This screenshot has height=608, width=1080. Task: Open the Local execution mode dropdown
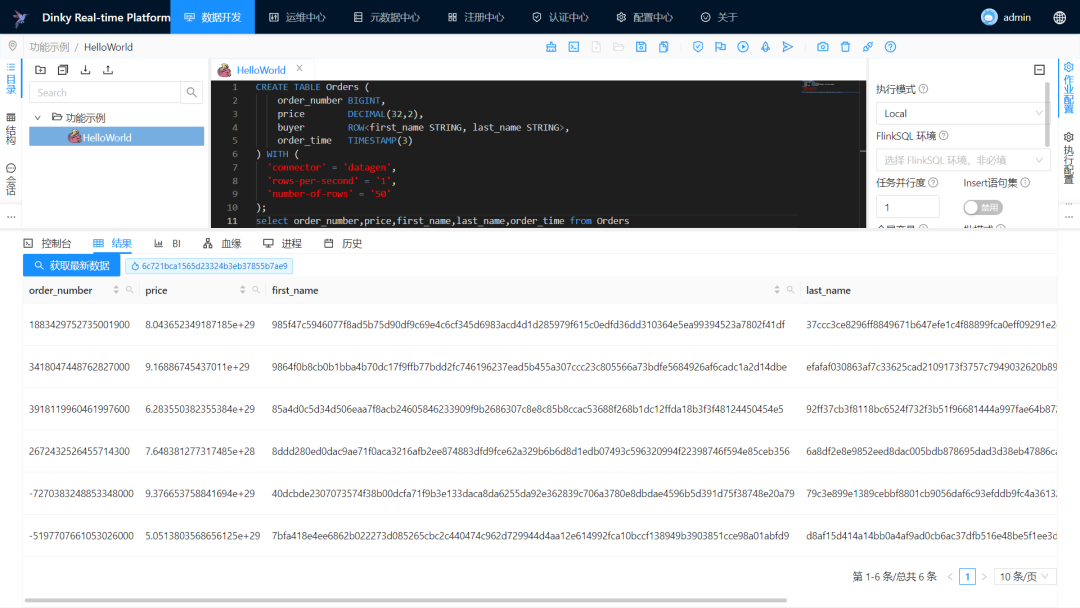click(x=960, y=113)
